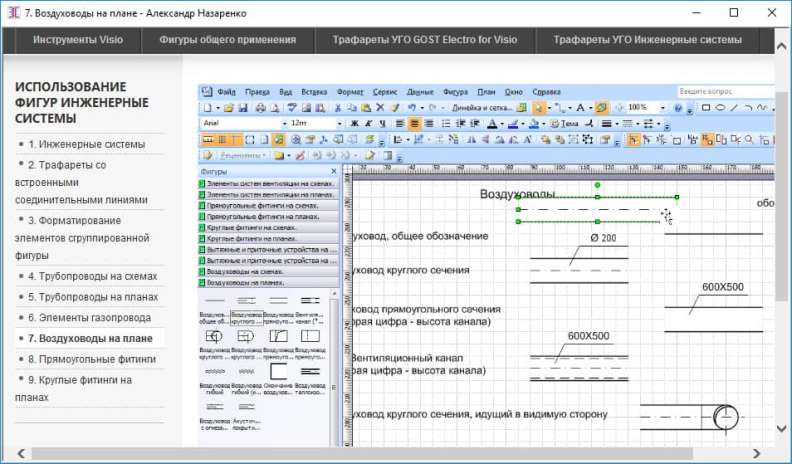Open the Справка menu

547,92
